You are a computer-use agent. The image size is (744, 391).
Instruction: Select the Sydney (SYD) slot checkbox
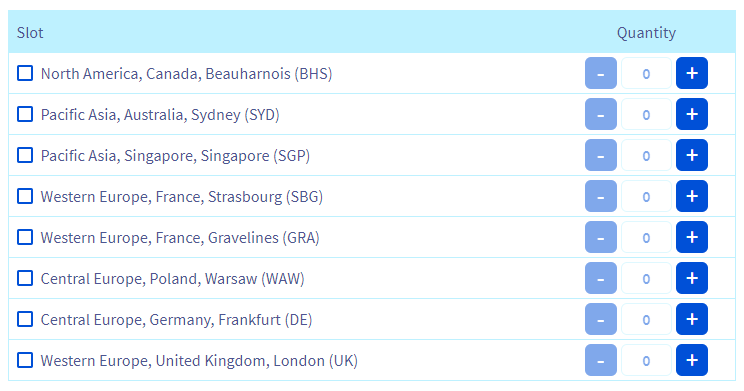(25, 114)
